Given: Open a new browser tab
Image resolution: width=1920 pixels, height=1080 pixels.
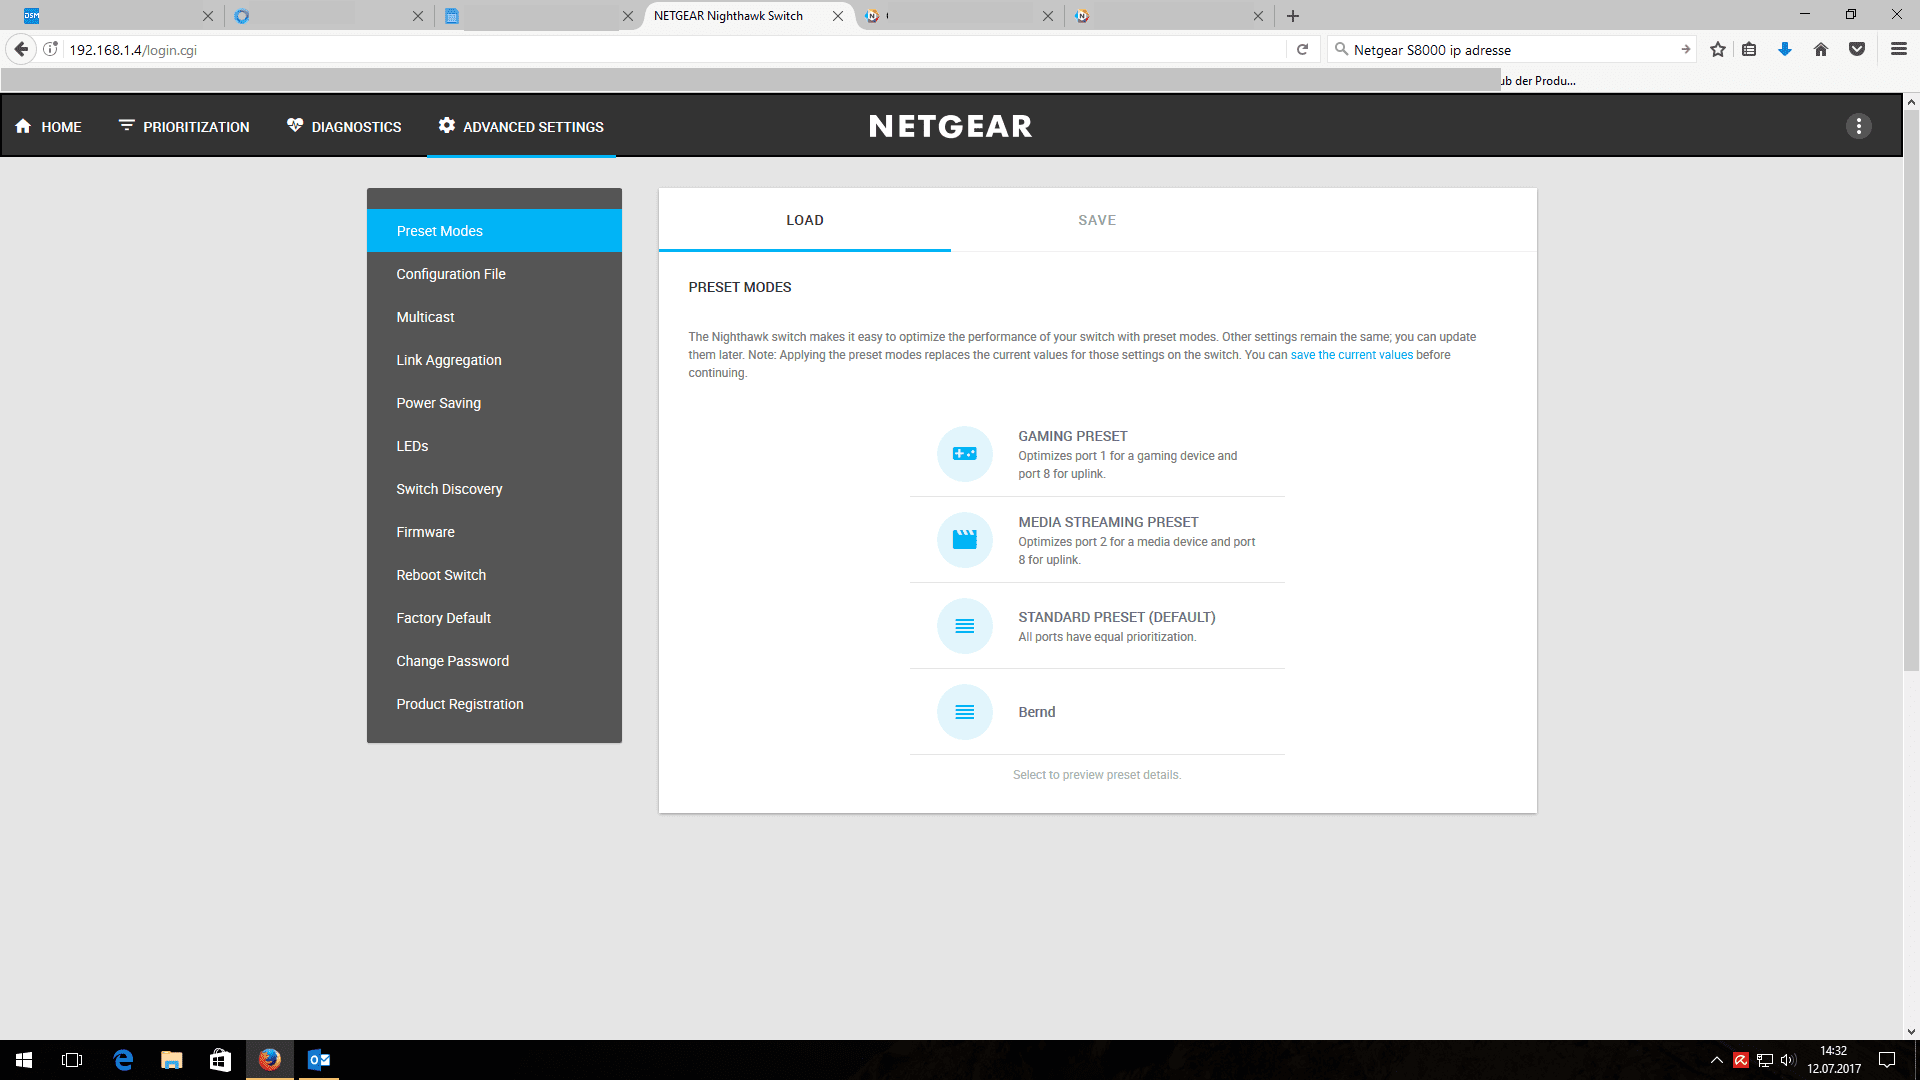Looking at the screenshot, I should point(1293,16).
